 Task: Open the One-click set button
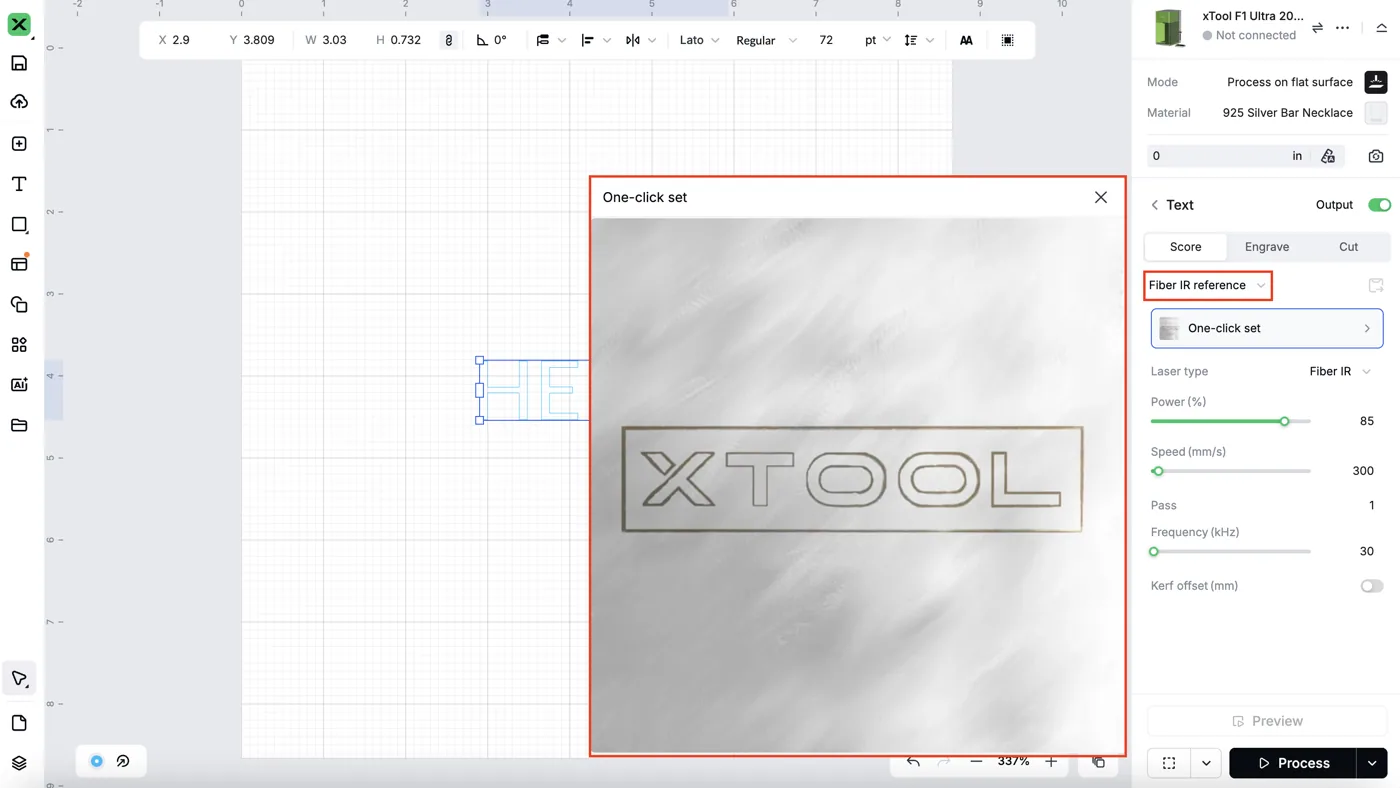pos(1267,328)
